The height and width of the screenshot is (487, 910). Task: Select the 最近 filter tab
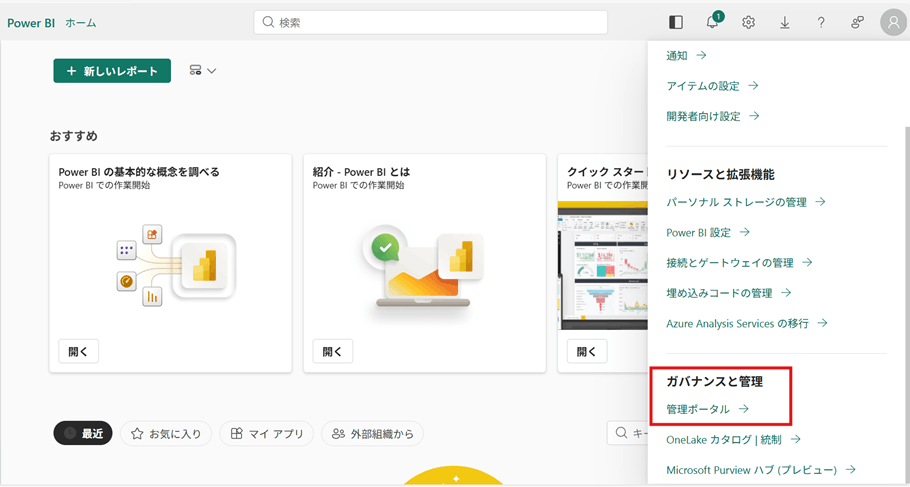pos(82,433)
